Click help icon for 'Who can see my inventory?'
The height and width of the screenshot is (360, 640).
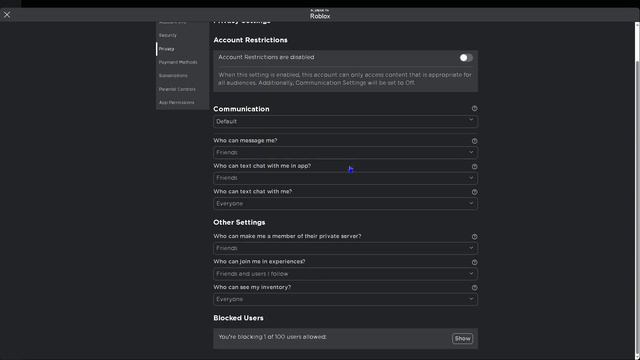pos(474,288)
